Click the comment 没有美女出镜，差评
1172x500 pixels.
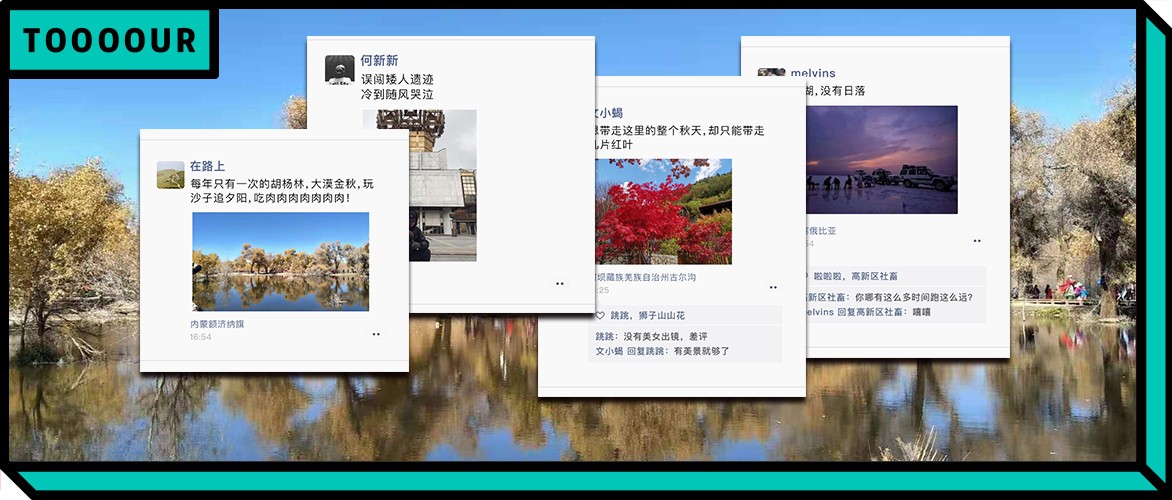click(664, 336)
